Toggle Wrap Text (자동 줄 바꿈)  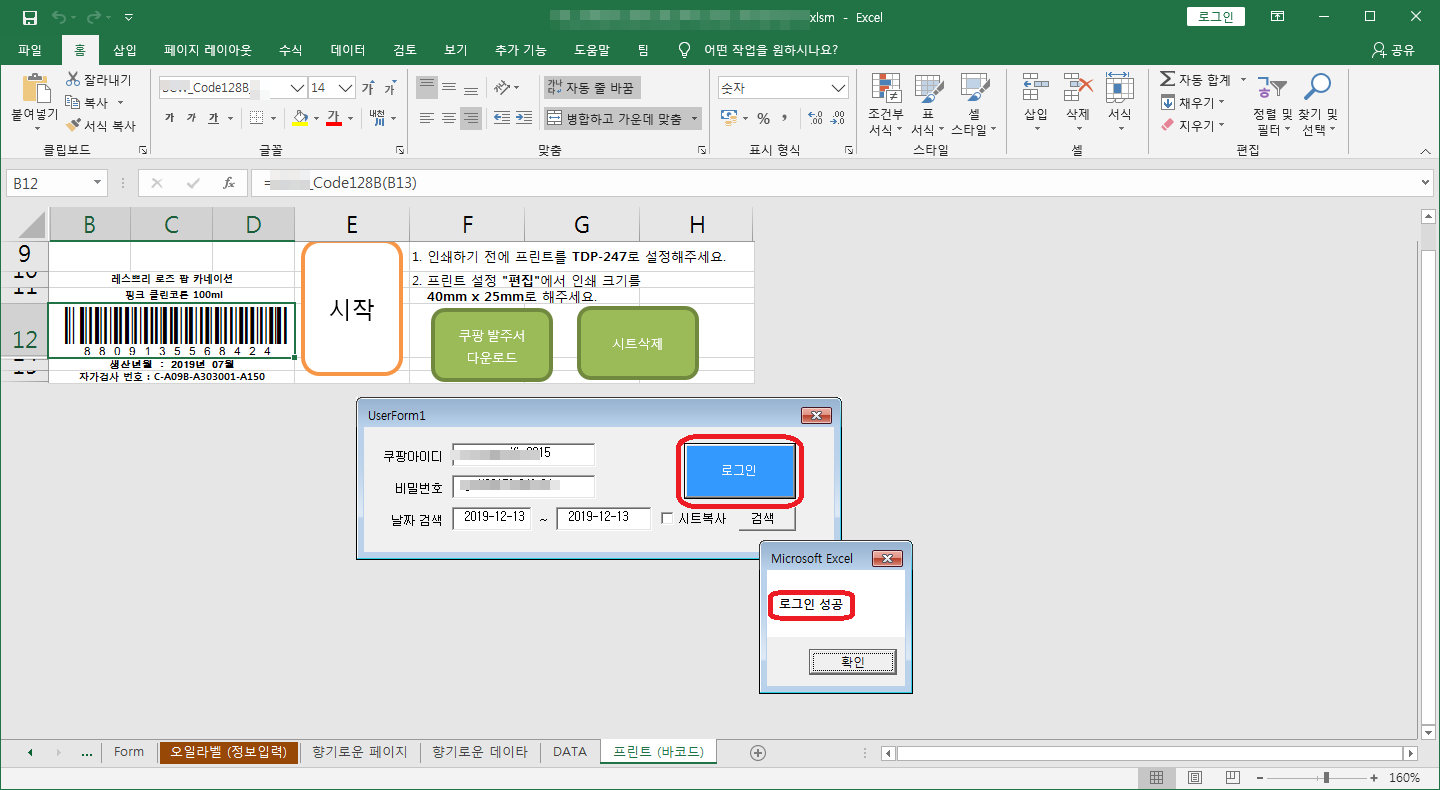pyautogui.click(x=590, y=88)
